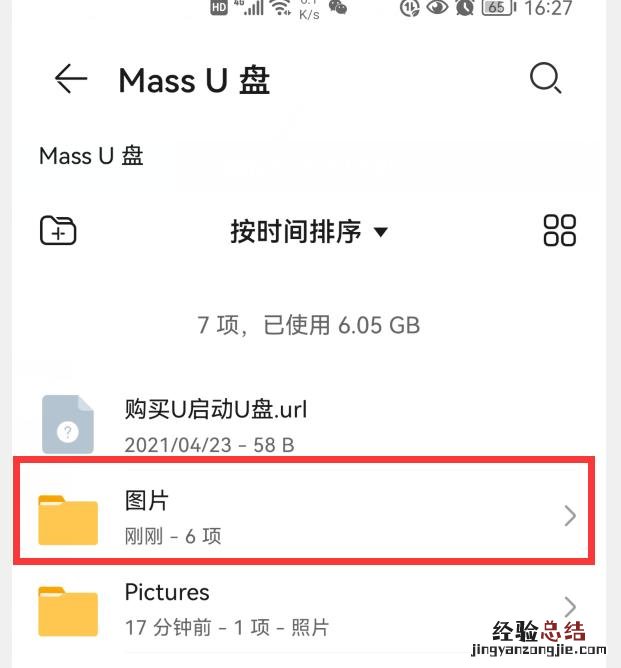The width and height of the screenshot is (621, 668).
Task: Tap the eye comfort status icon
Action: (437, 7)
